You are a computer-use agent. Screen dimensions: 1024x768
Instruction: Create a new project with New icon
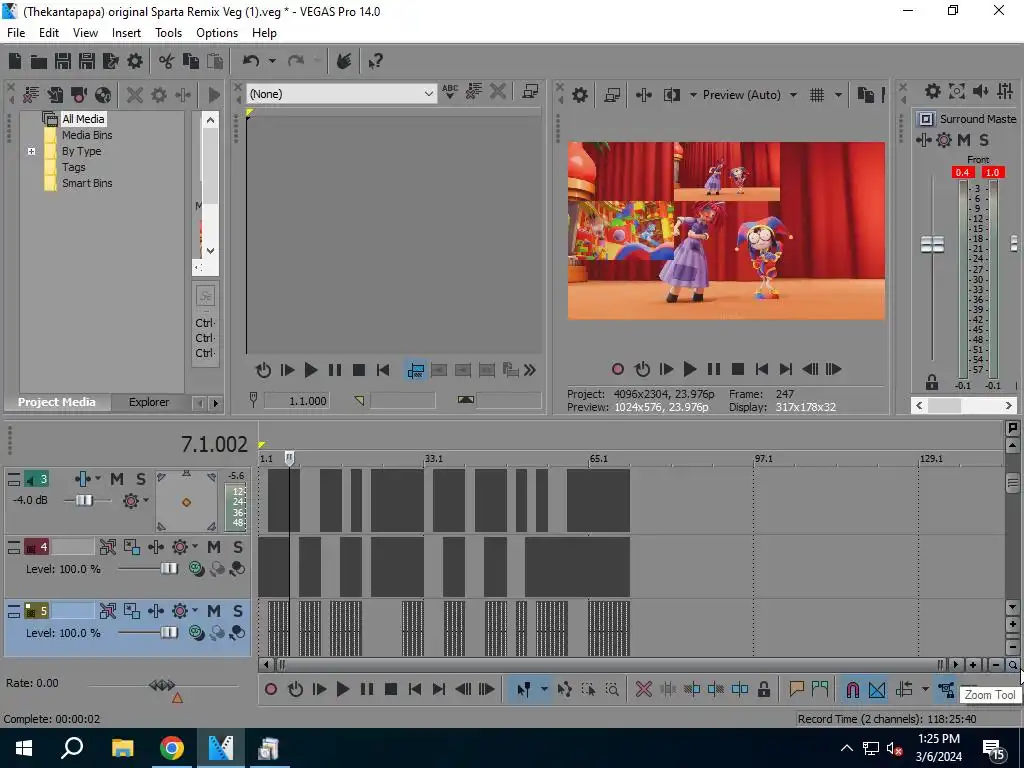tap(14, 61)
